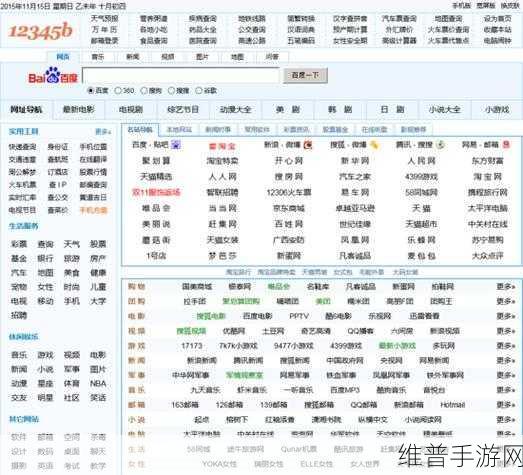
Task: Open the 天气预报 link in header
Action: [104, 18]
